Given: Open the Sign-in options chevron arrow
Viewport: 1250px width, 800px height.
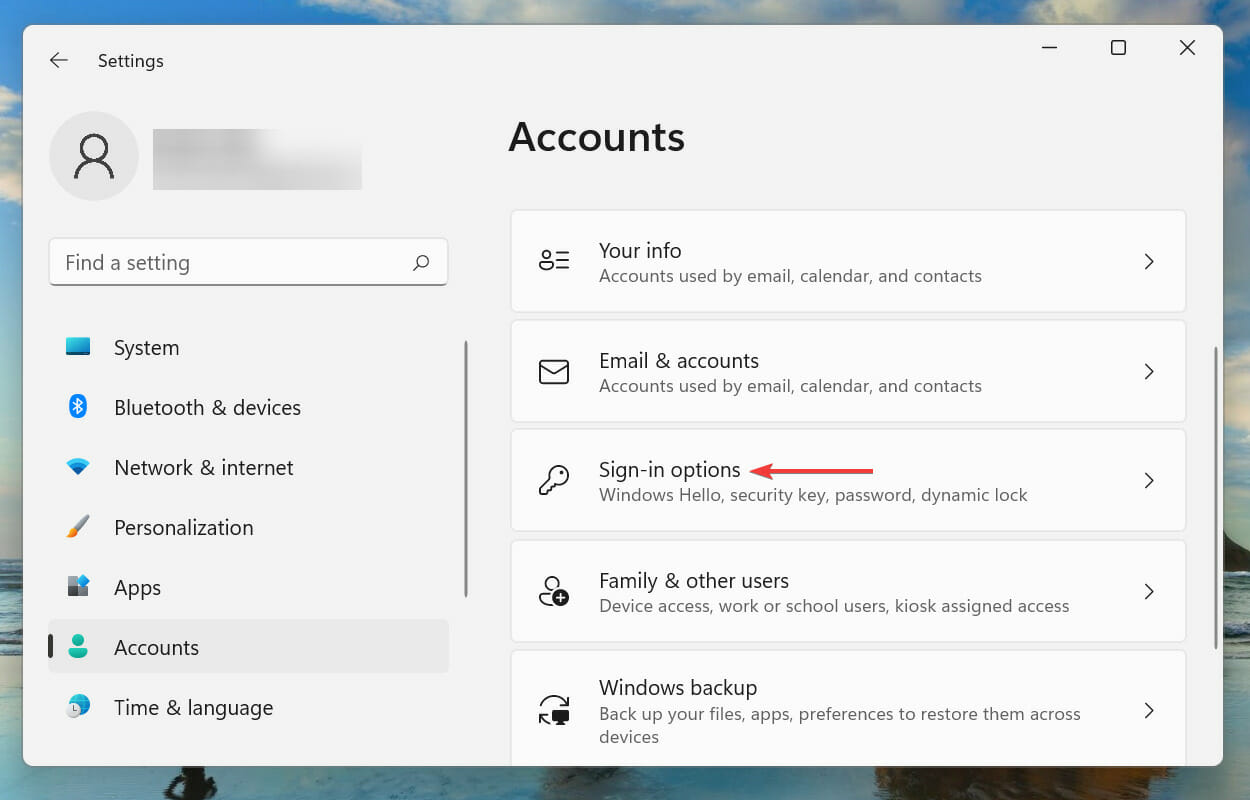Looking at the screenshot, I should (1149, 481).
